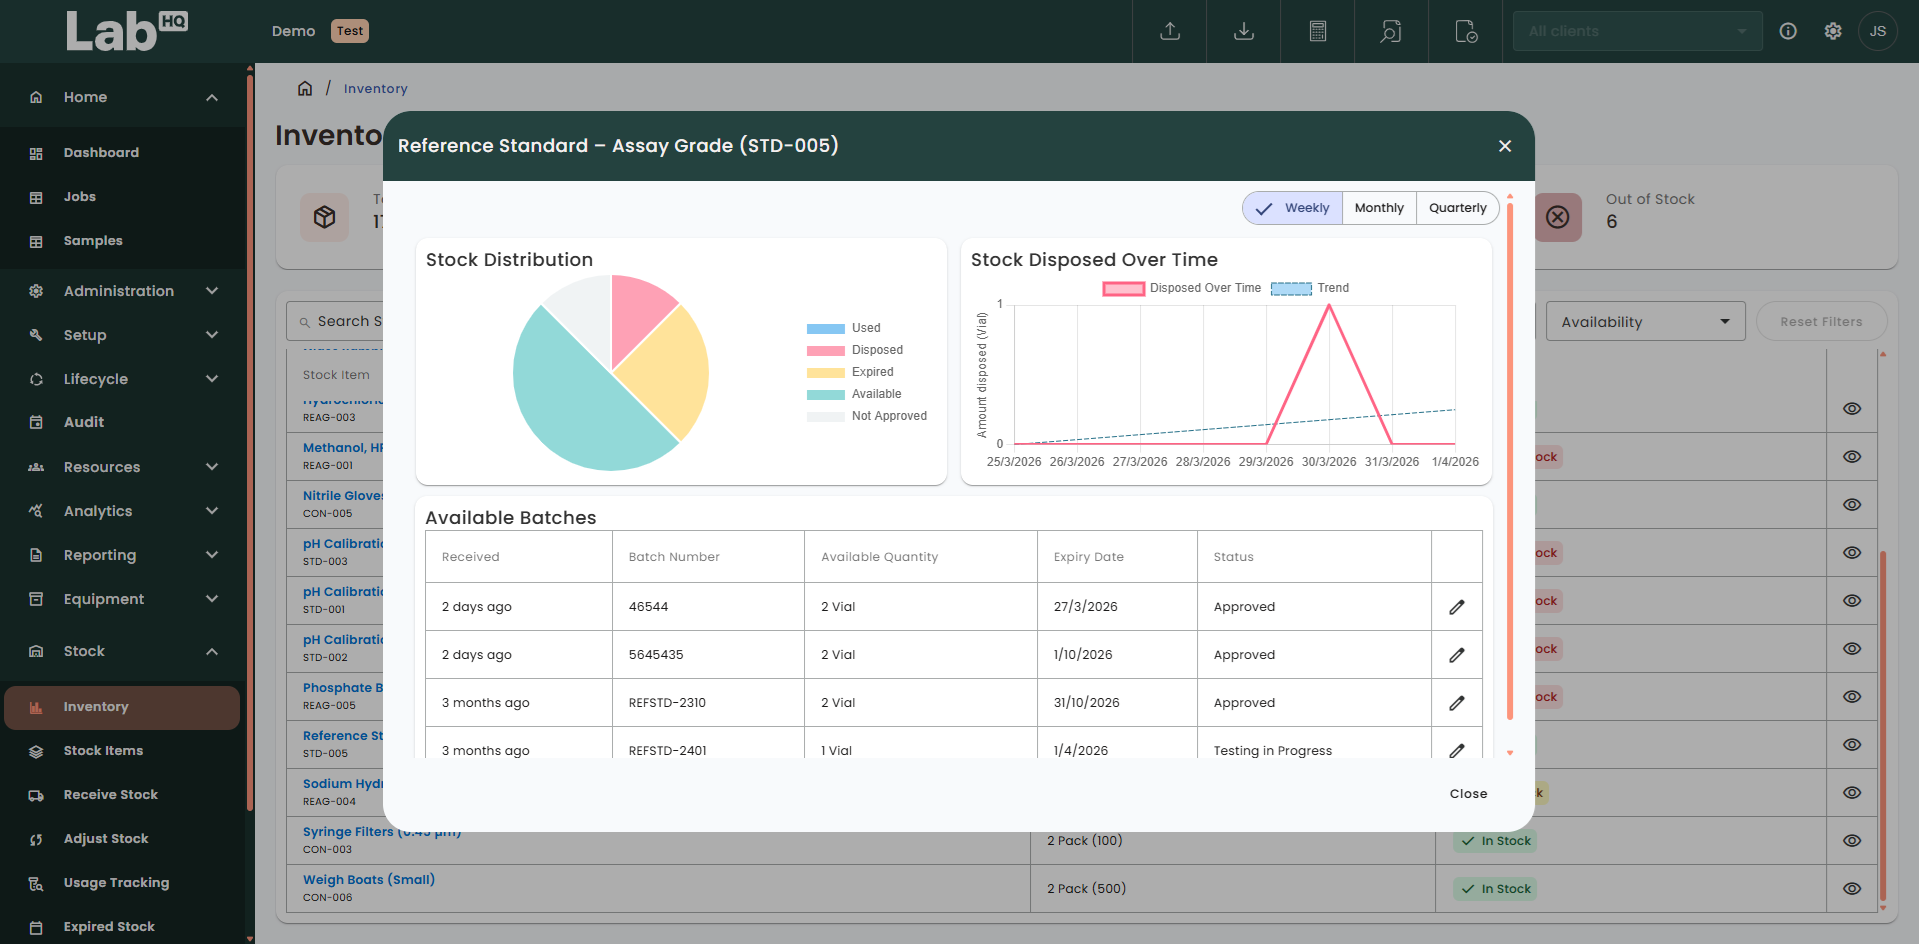Open Receive Stock in sidebar
Image resolution: width=1919 pixels, height=944 pixels.
click(x=110, y=795)
